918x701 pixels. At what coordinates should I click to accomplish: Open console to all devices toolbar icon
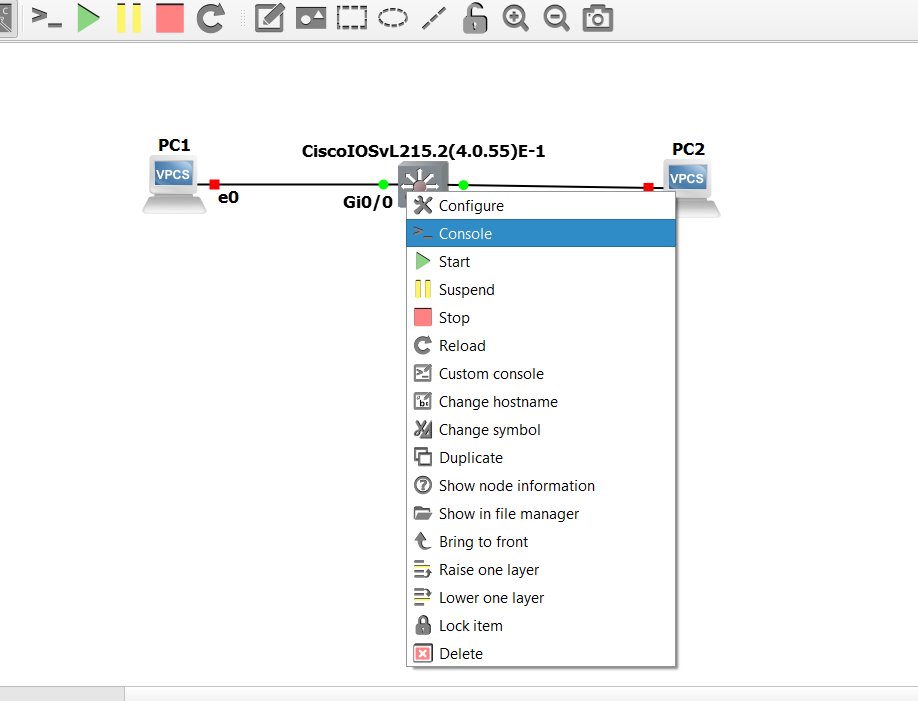[x=47, y=18]
